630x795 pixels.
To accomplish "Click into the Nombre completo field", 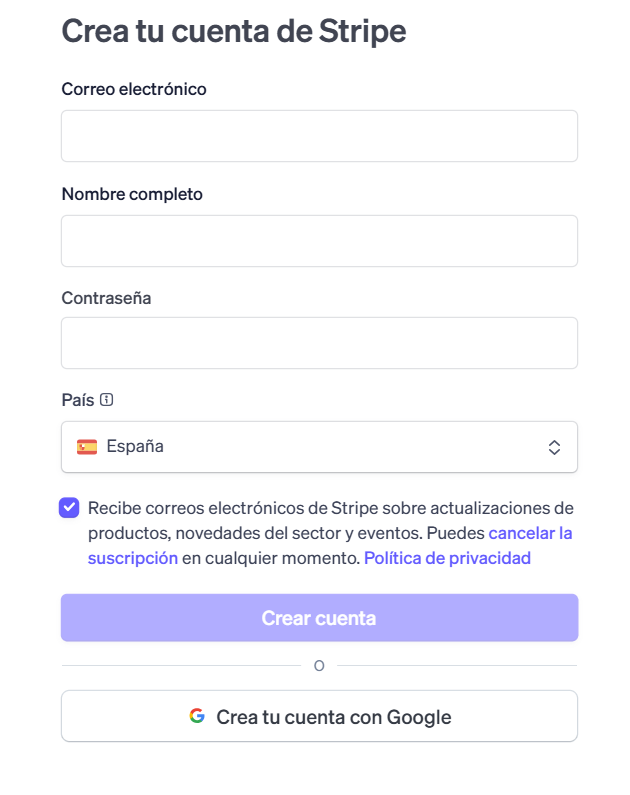I will point(319,241).
